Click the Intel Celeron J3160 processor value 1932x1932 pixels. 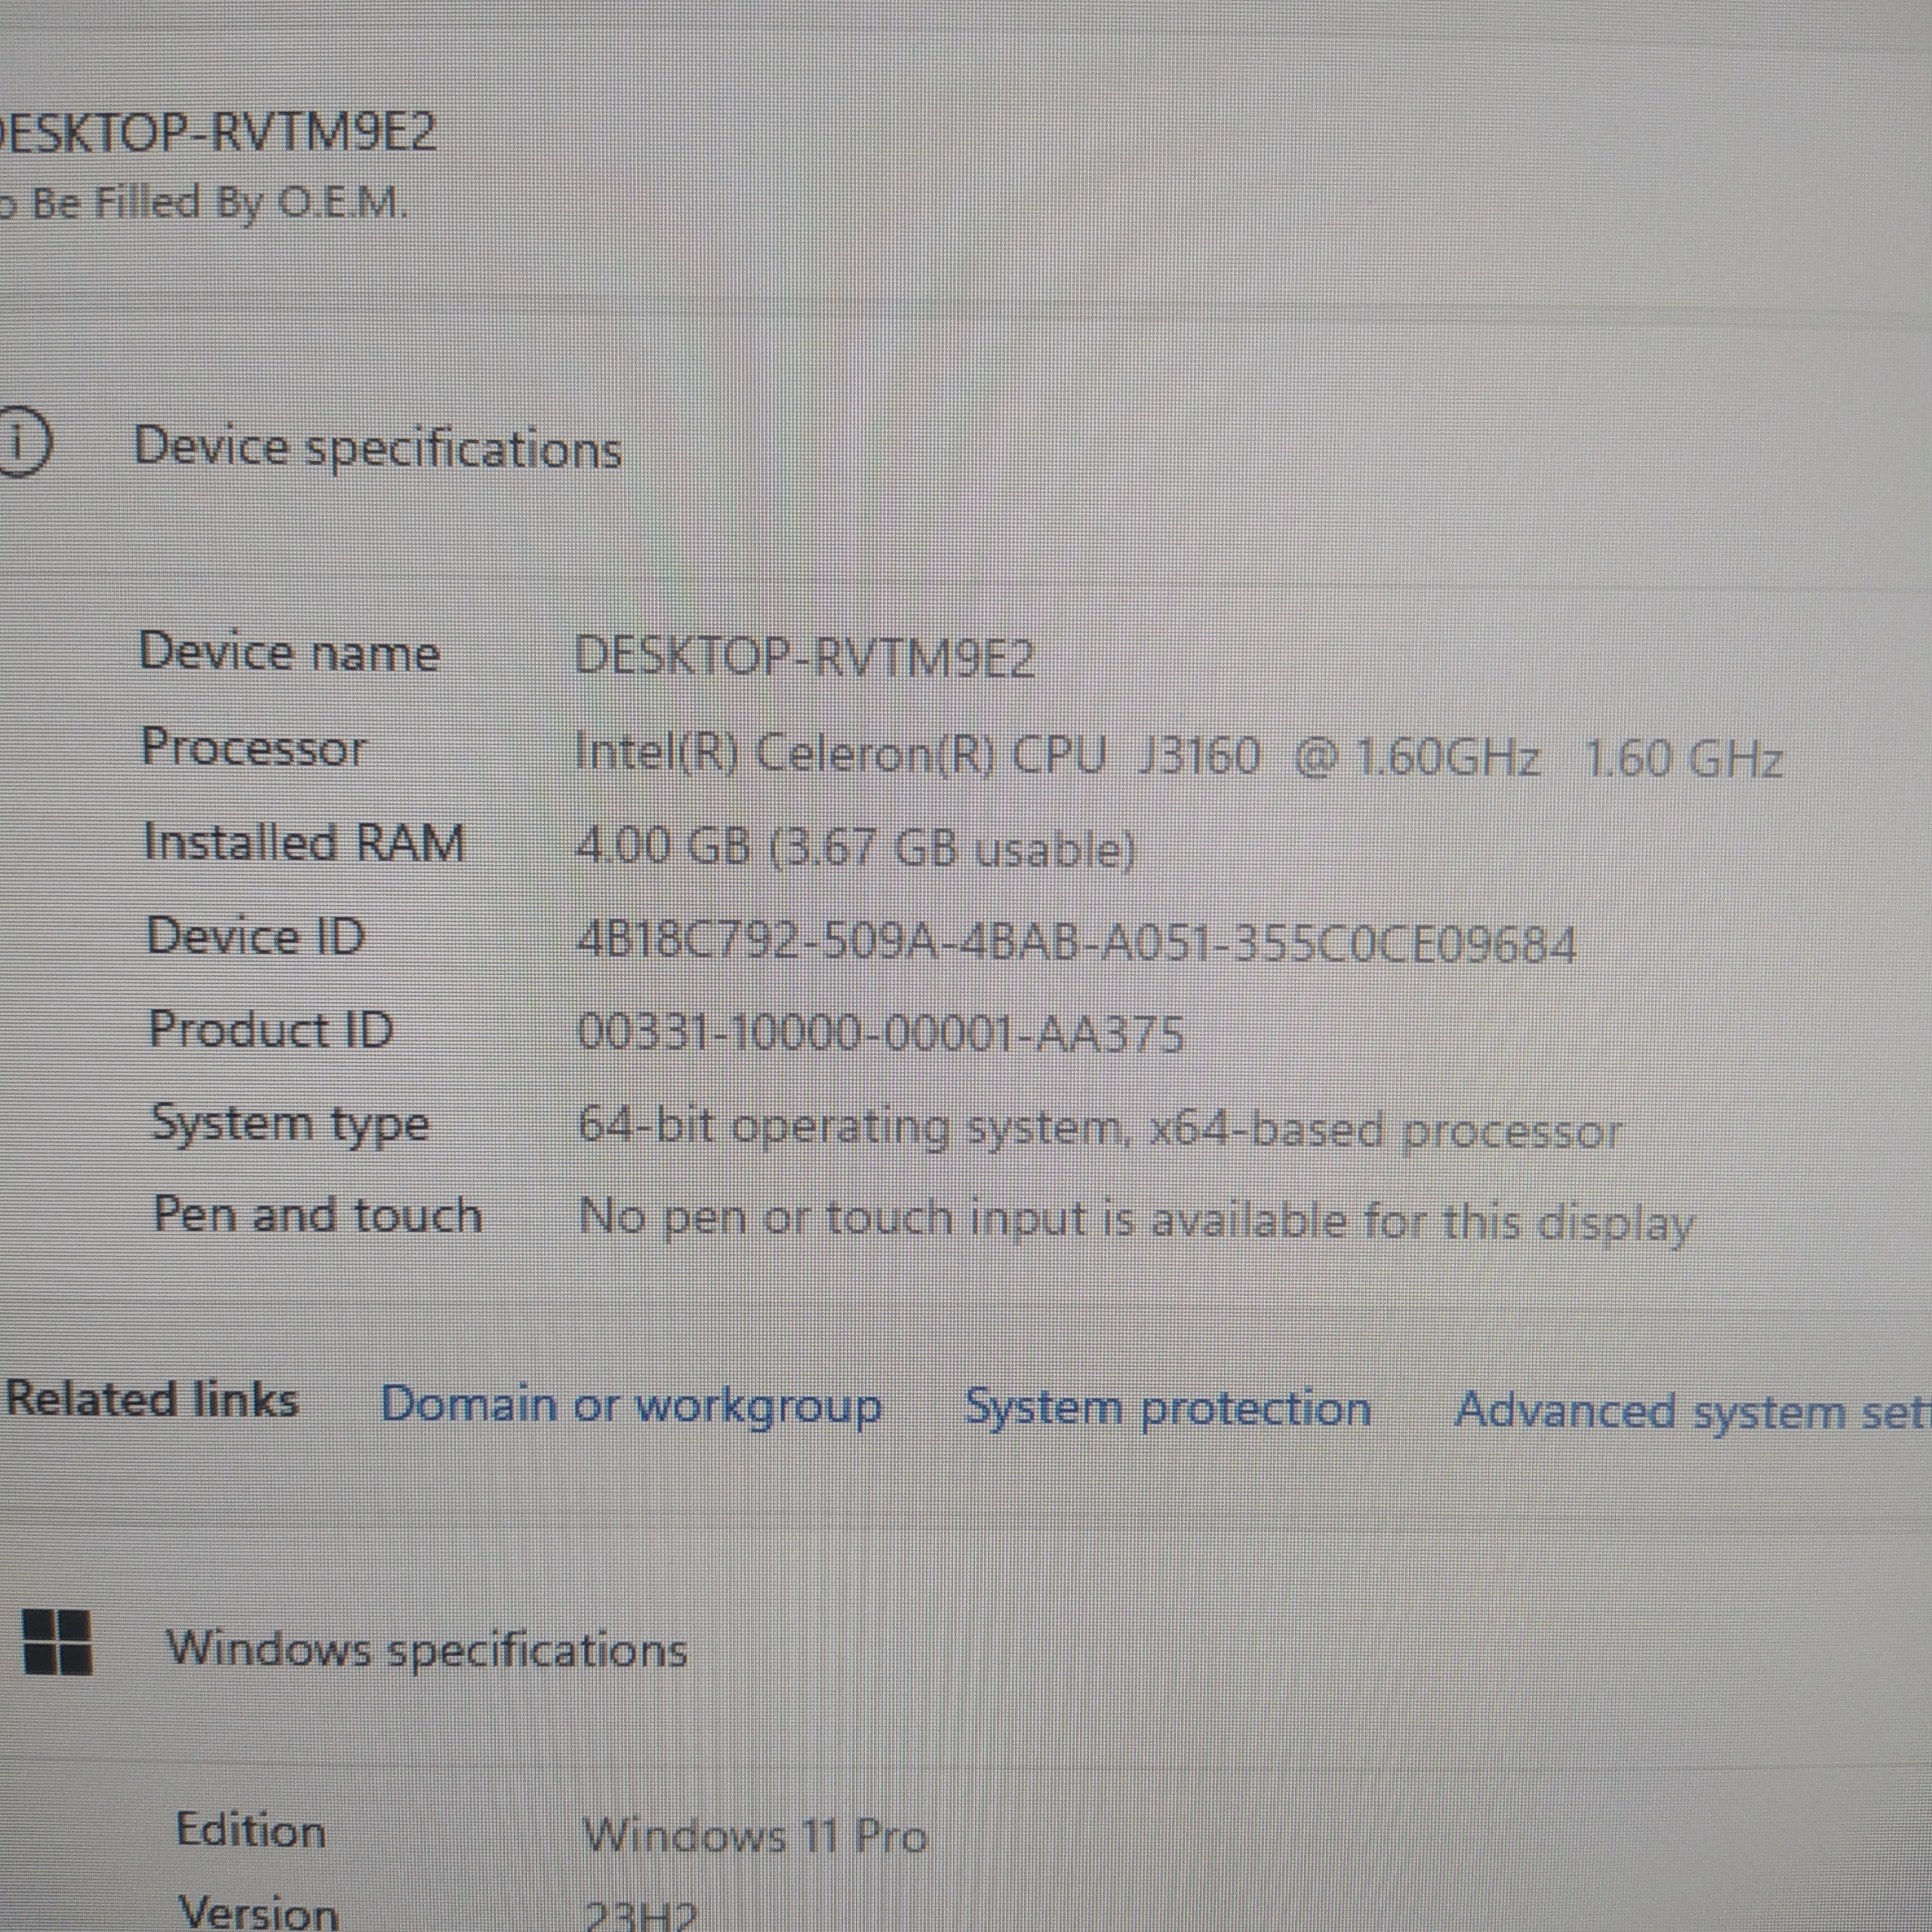tap(1177, 756)
